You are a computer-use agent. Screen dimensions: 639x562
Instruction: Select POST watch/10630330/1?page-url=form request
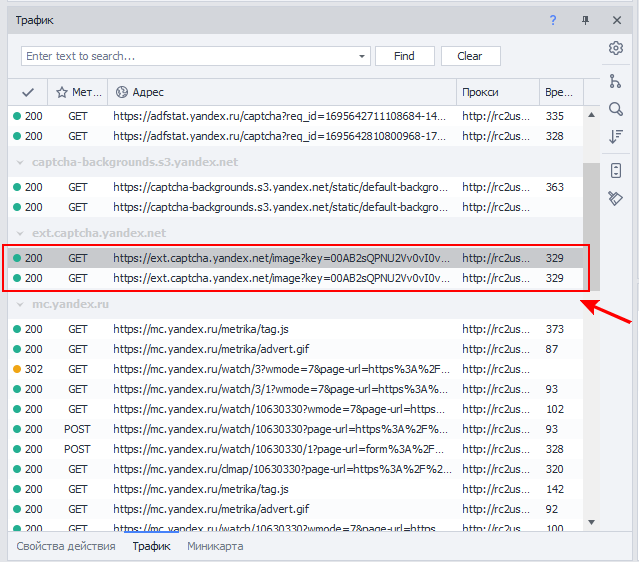pyautogui.click(x=295, y=449)
